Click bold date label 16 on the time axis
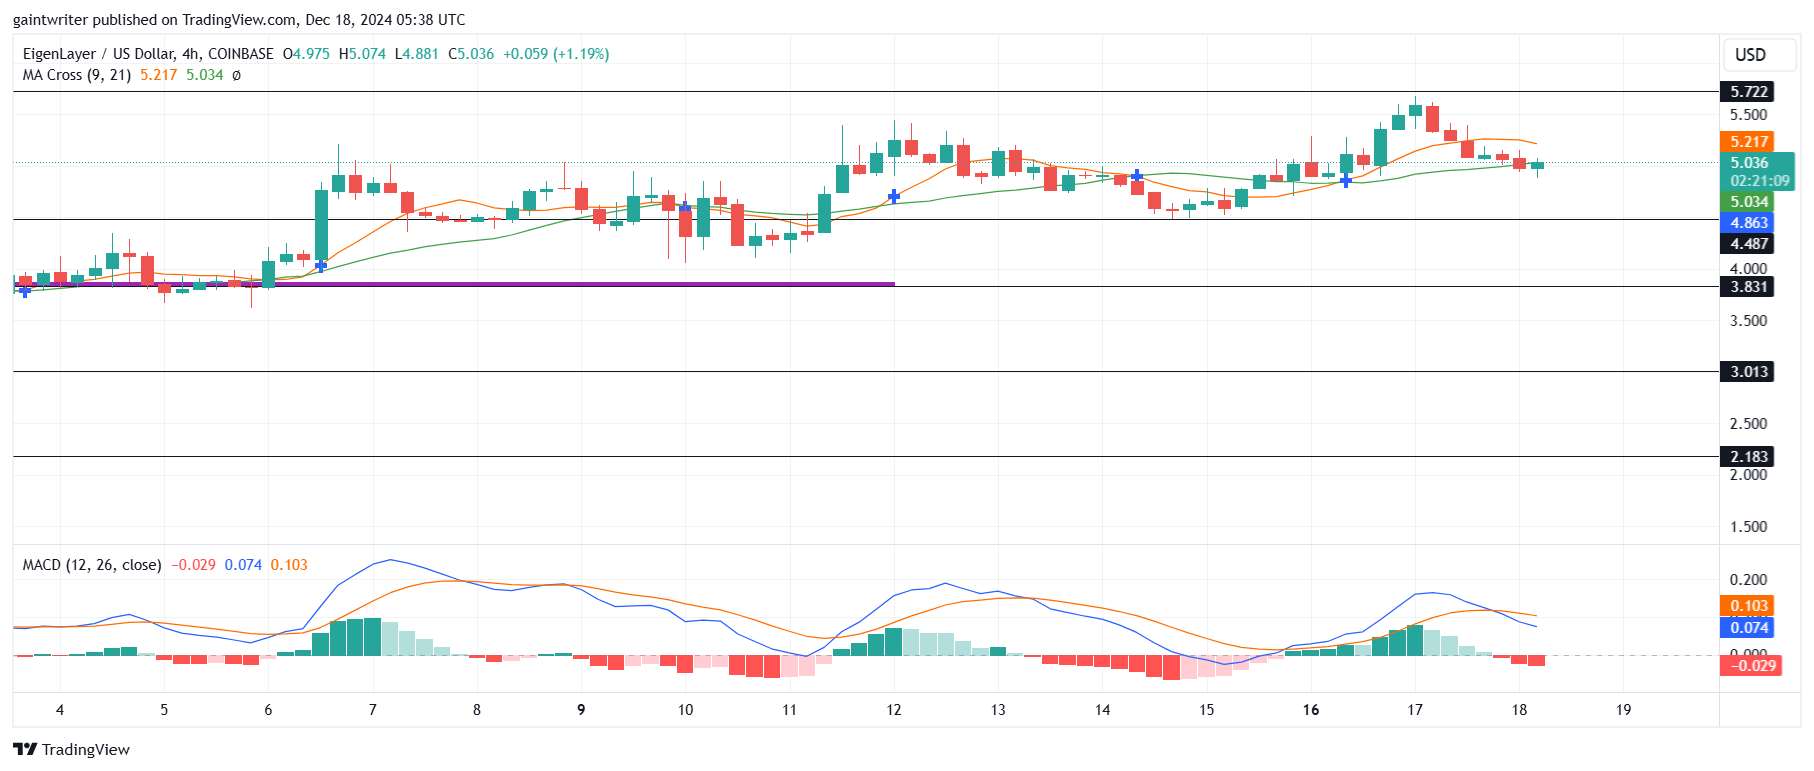1814x771 pixels. click(1311, 710)
